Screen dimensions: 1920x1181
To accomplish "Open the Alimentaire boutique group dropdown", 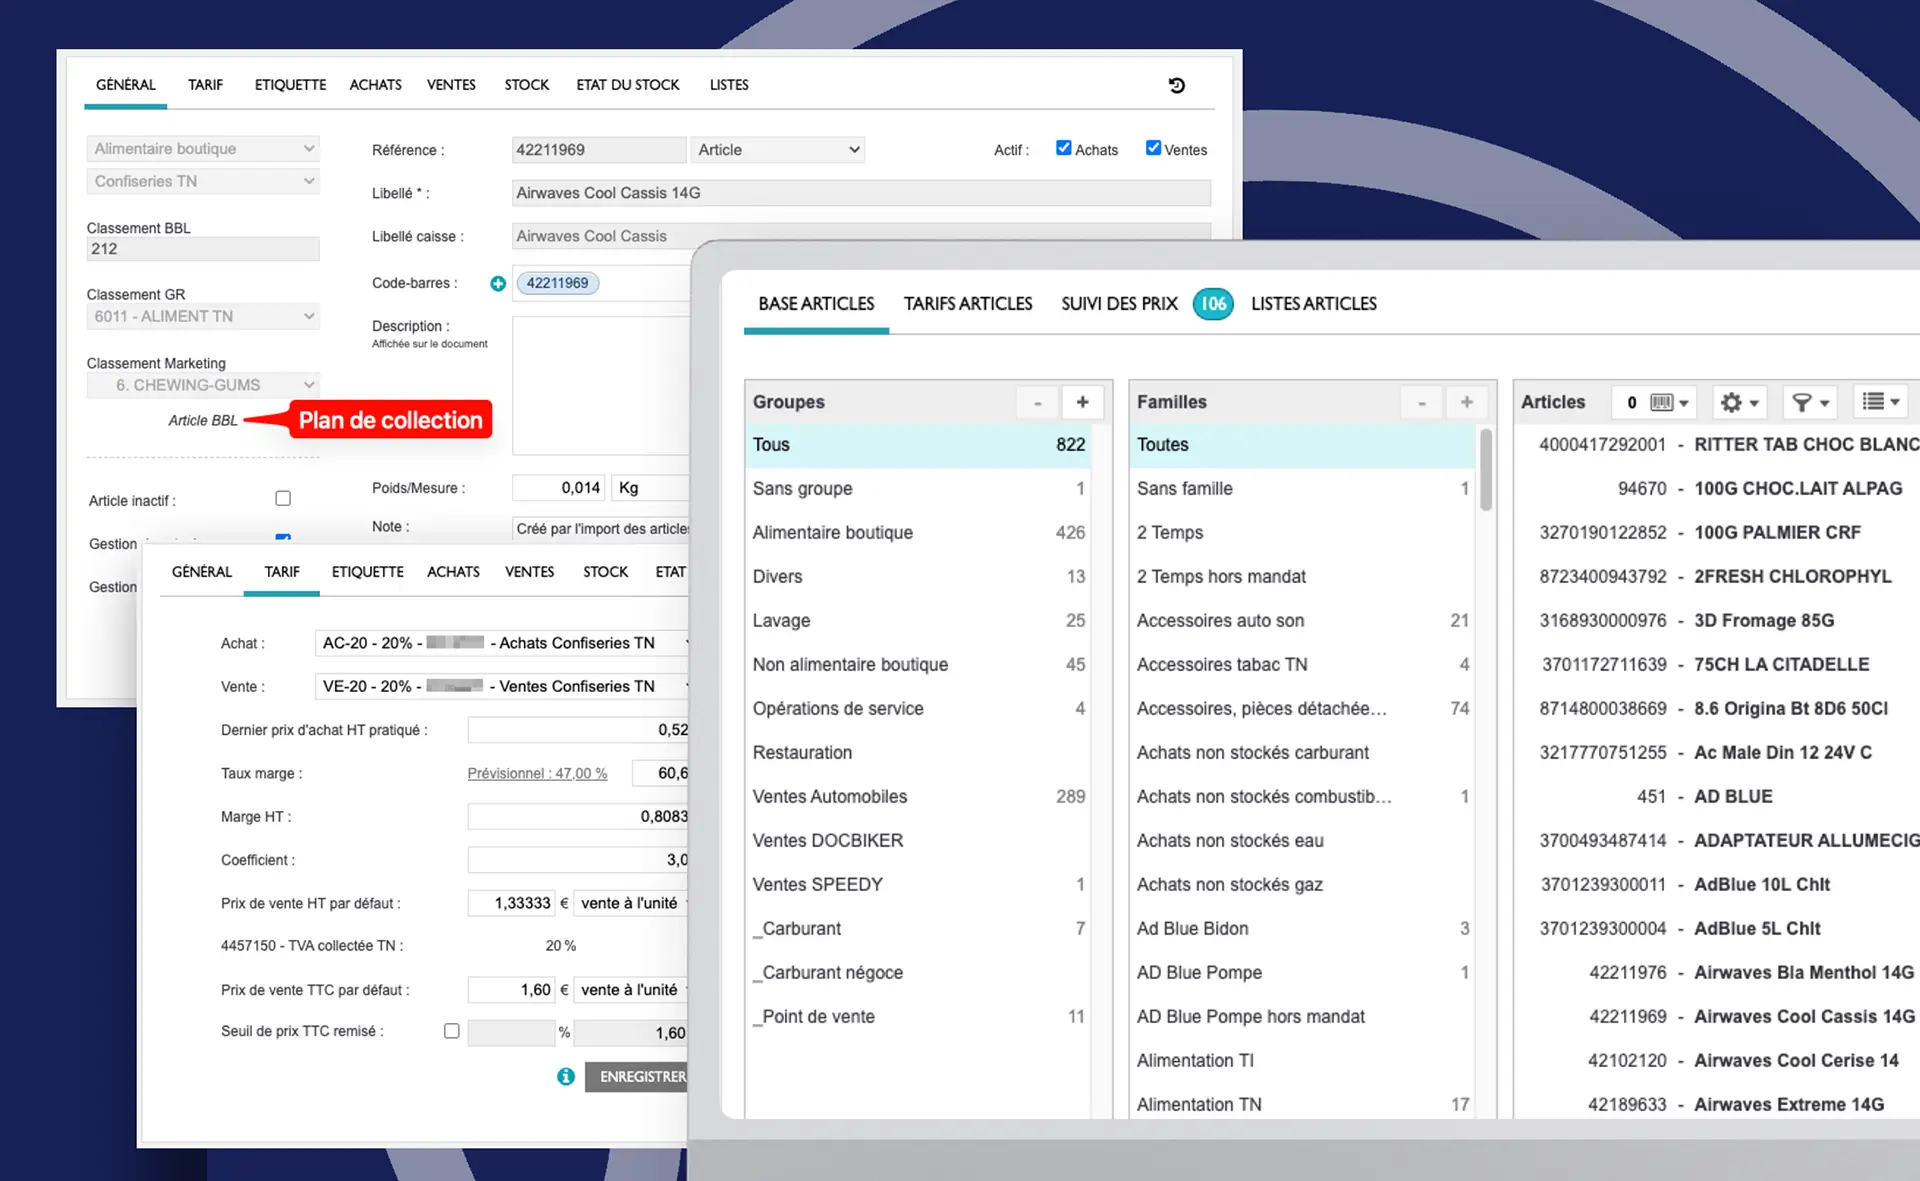I will click(x=203, y=149).
